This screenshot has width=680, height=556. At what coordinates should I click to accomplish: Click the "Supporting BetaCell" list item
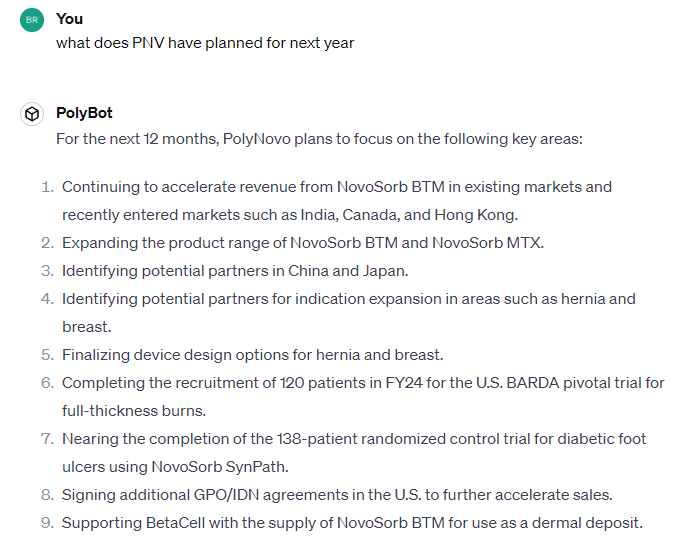[352, 523]
